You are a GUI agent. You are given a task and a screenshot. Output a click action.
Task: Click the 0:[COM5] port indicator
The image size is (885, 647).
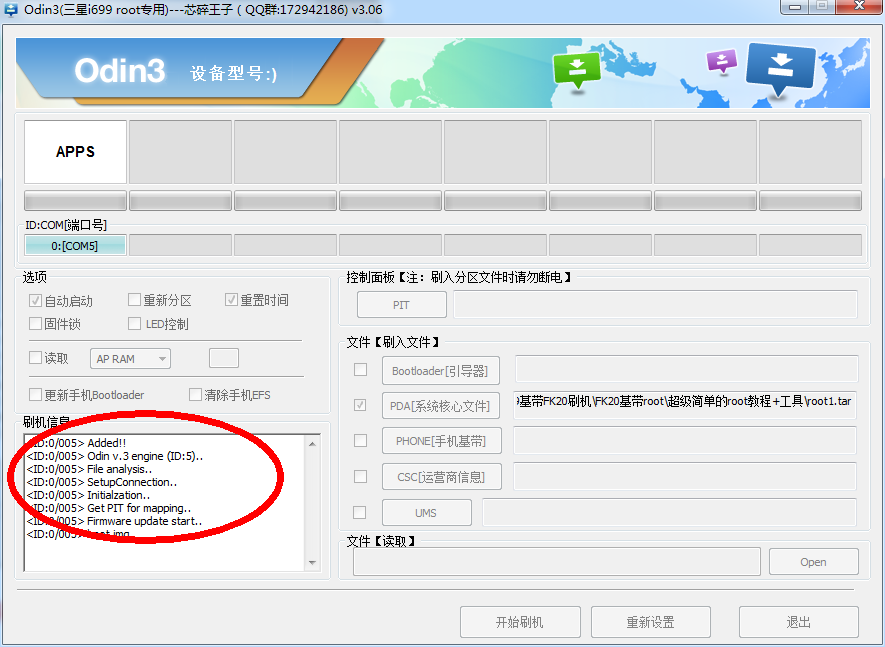coord(75,246)
